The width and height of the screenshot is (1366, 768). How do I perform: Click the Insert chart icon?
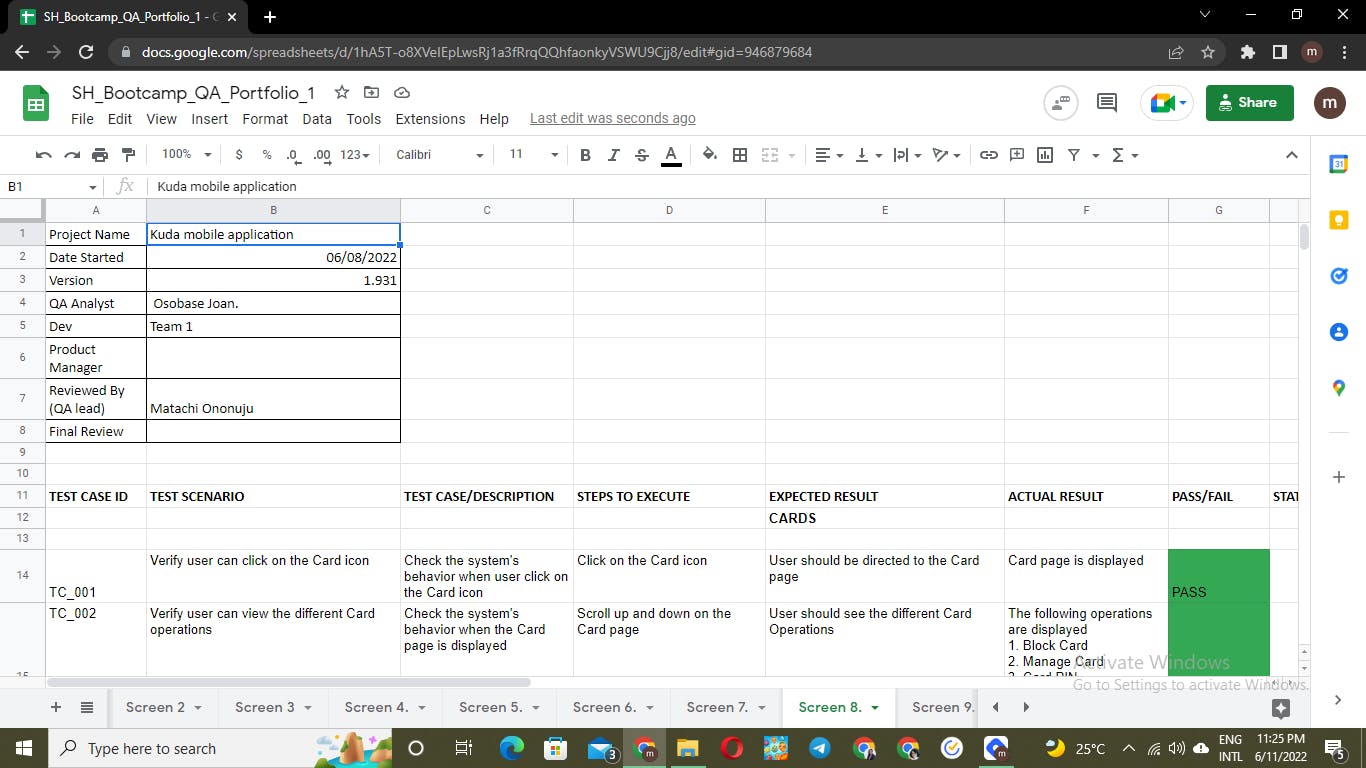point(1045,155)
